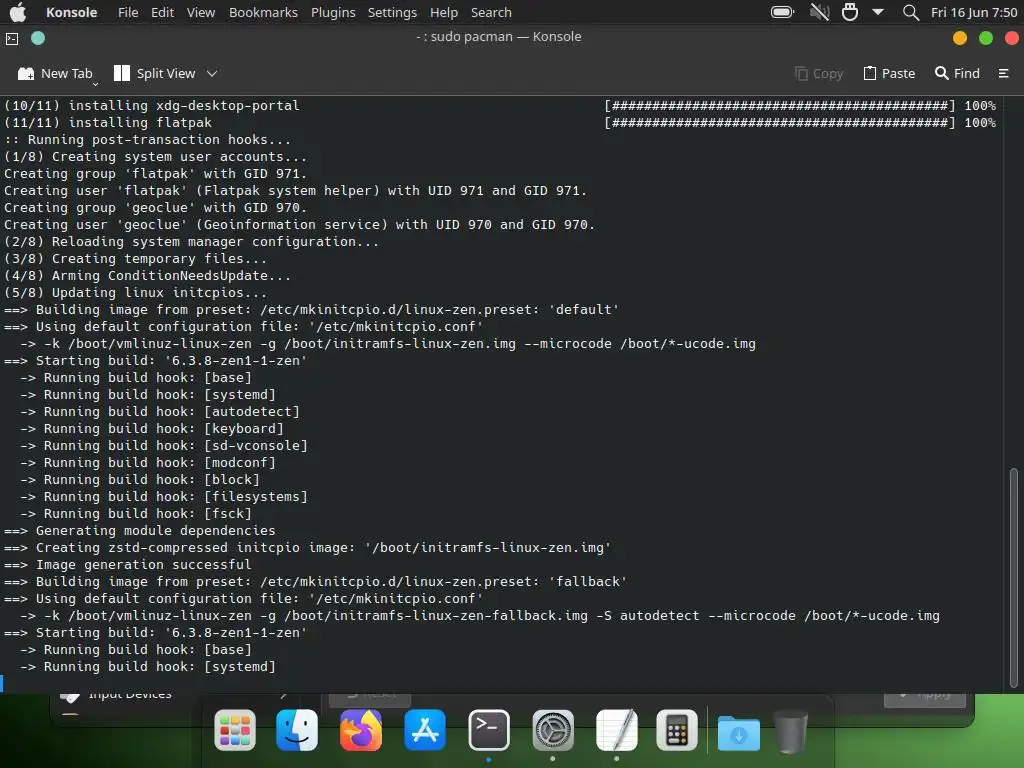Click the muted volume icon
This screenshot has height=768, width=1024.
[x=819, y=12]
